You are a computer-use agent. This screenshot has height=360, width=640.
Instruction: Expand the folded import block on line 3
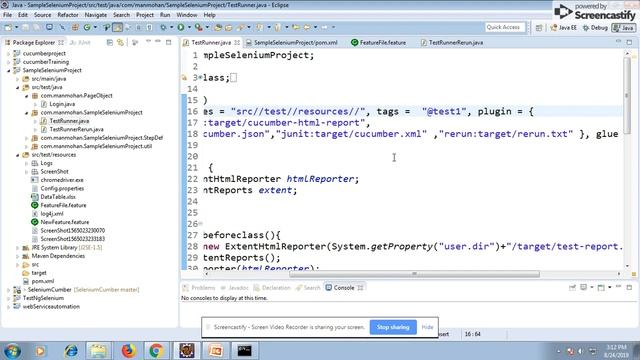click(x=200, y=78)
